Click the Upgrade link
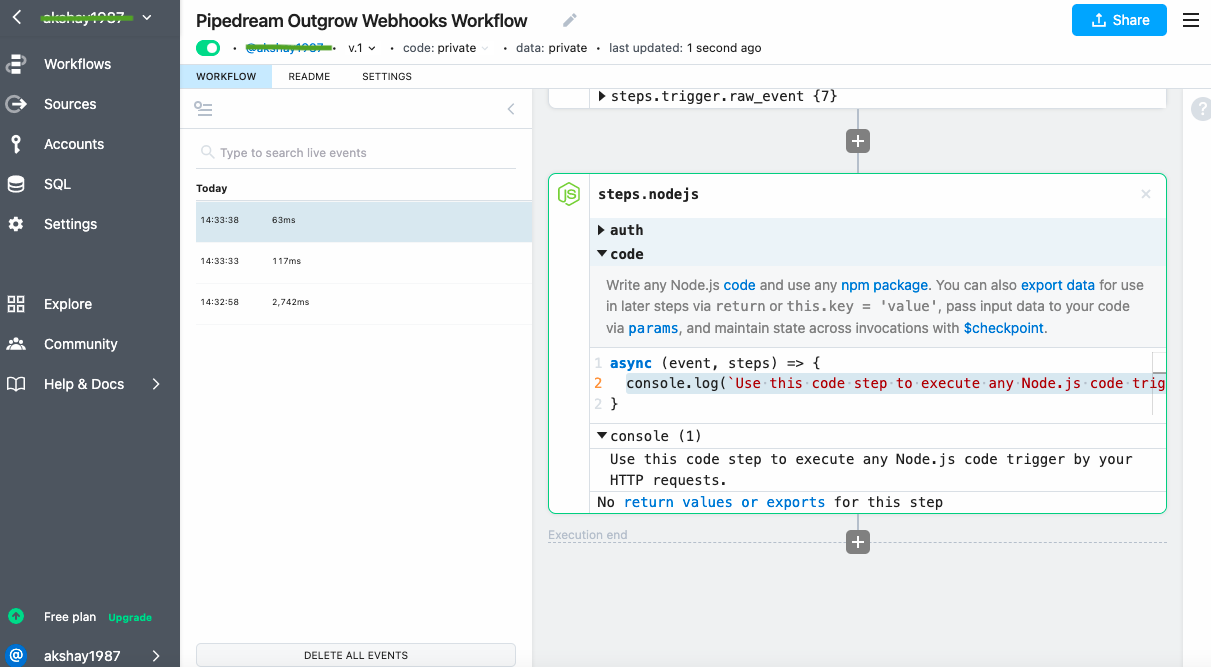1211x667 pixels. pyautogui.click(x=130, y=617)
